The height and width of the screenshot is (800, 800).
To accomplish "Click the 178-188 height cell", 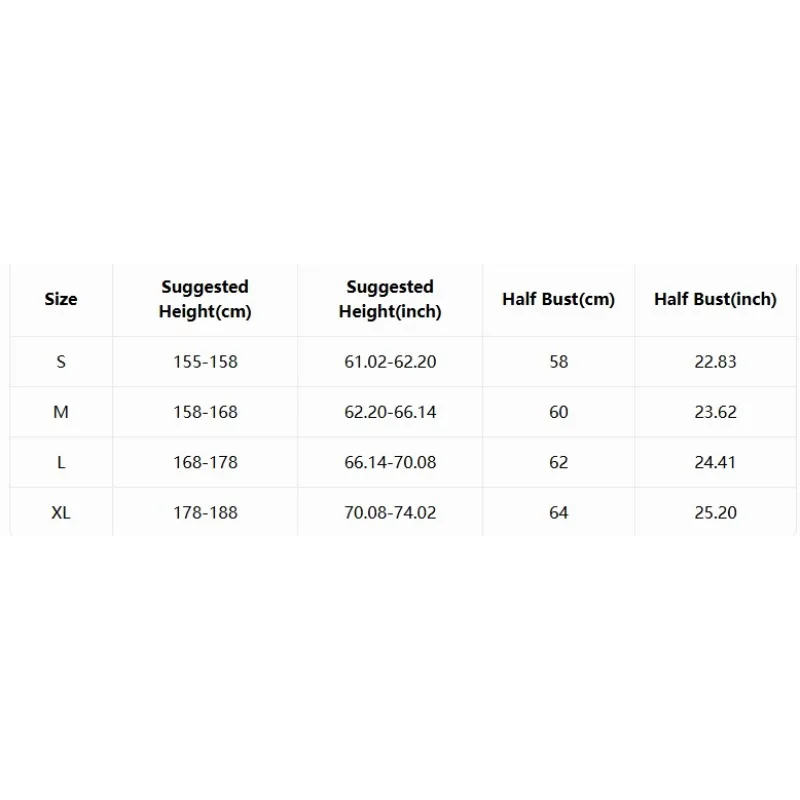I will coord(205,512).
